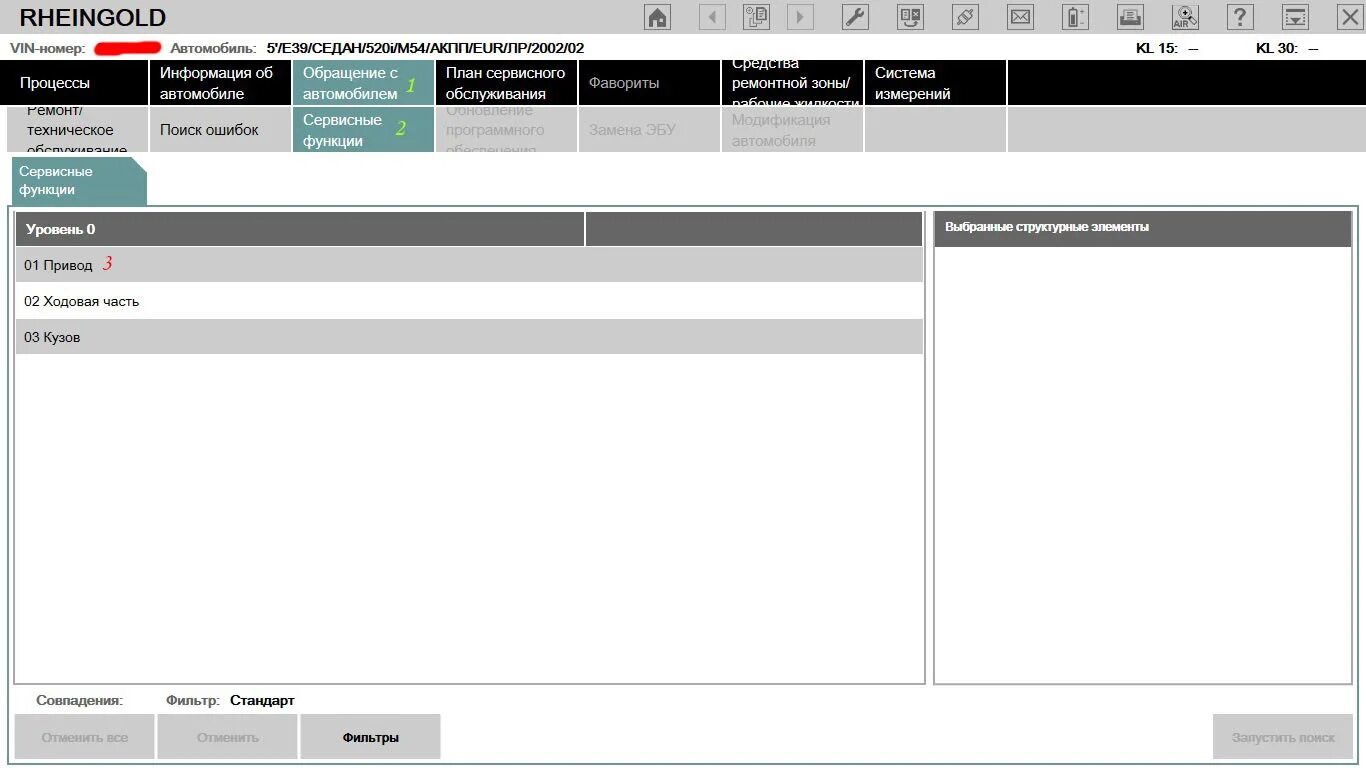Go to the home screen icon
Image resolution: width=1366 pixels, height=768 pixels.
pyautogui.click(x=657, y=17)
